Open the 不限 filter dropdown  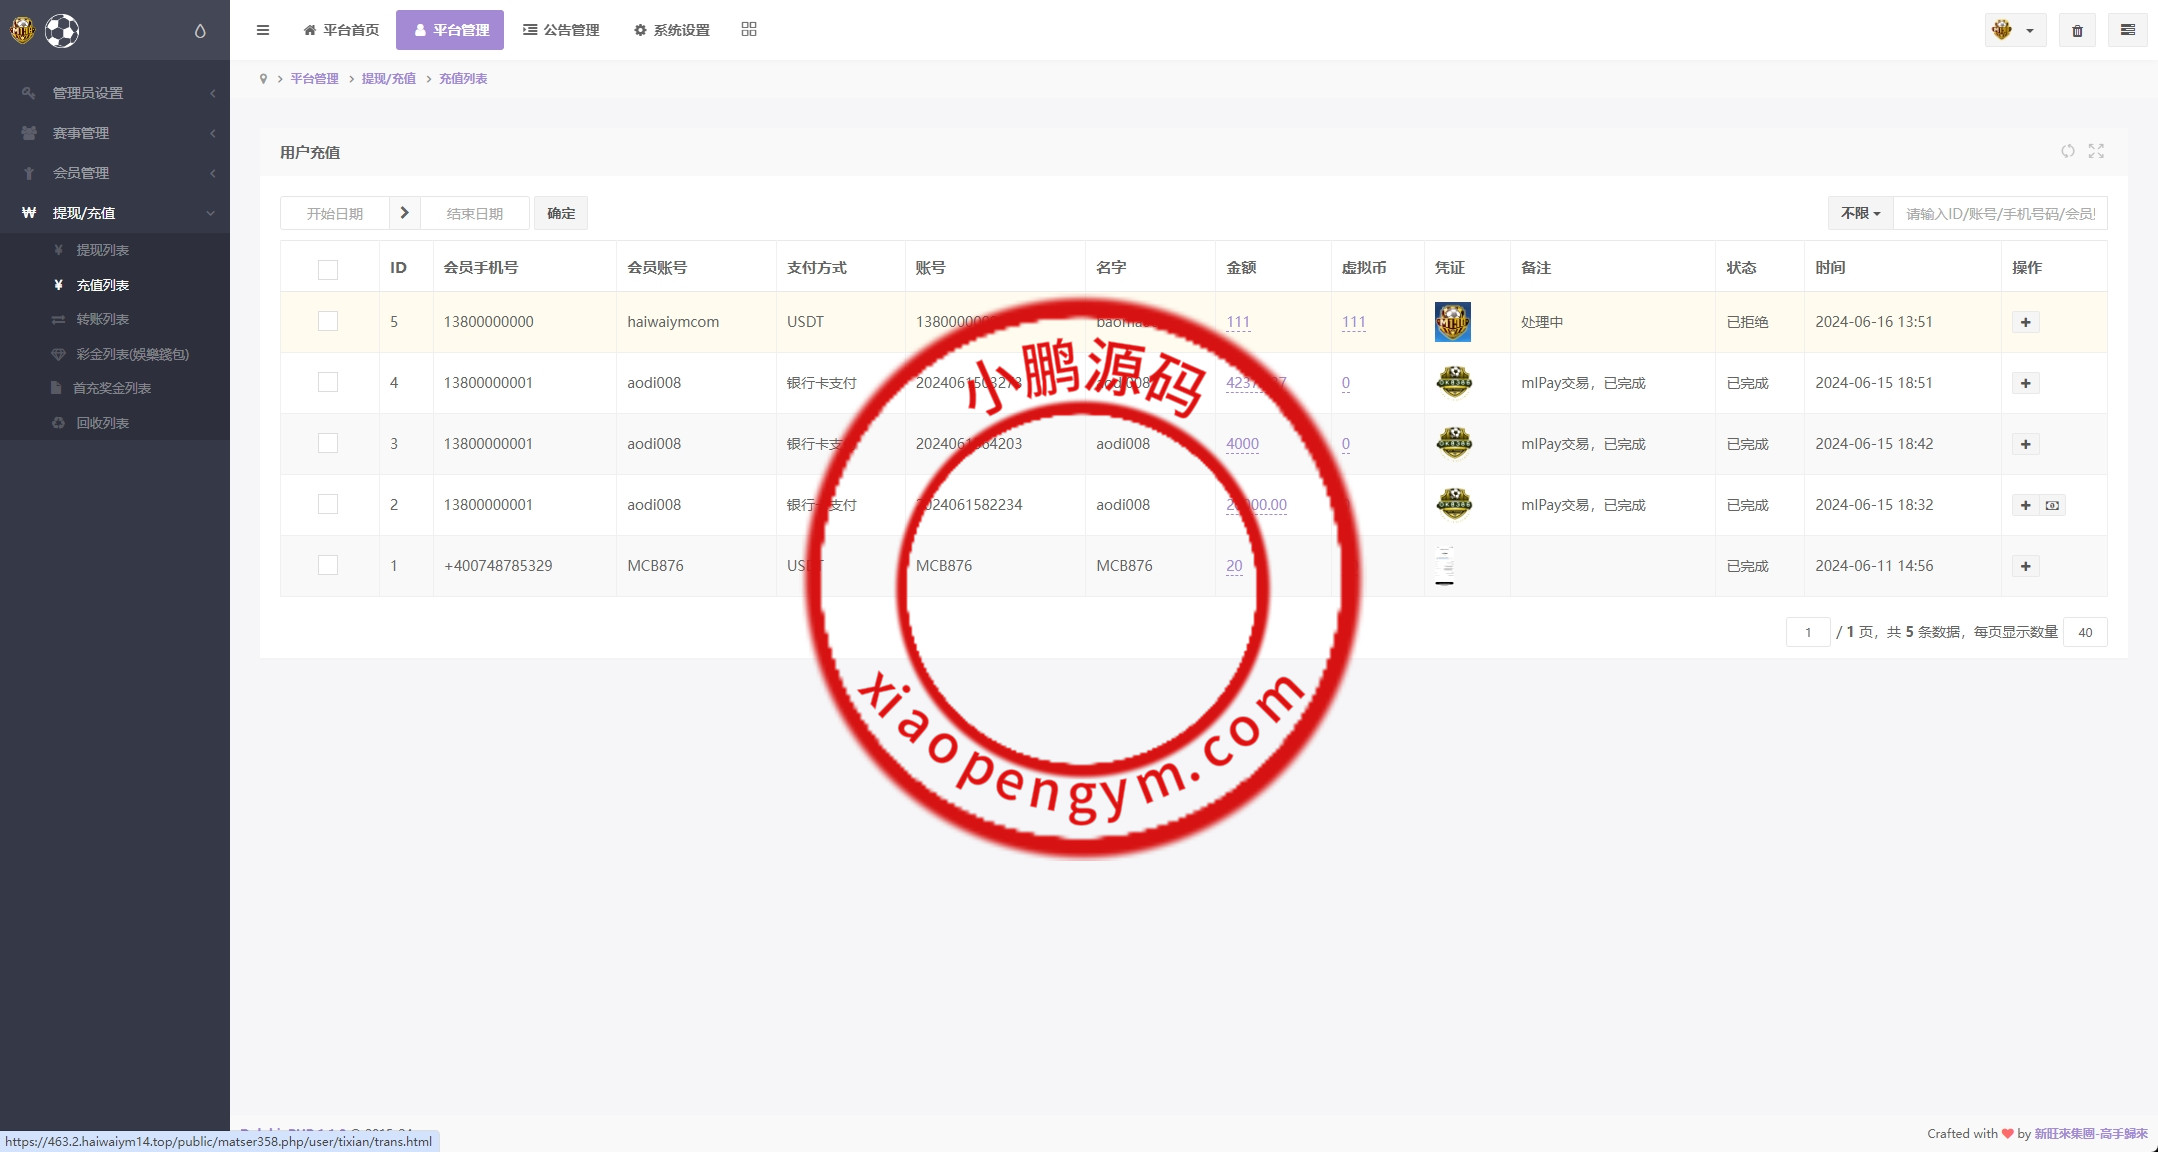1860,213
